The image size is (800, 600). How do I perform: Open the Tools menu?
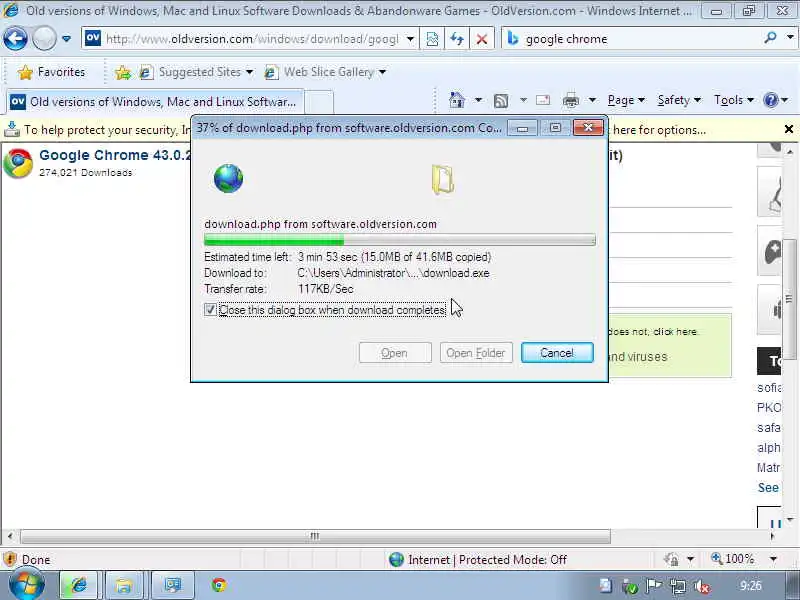pyautogui.click(x=734, y=100)
